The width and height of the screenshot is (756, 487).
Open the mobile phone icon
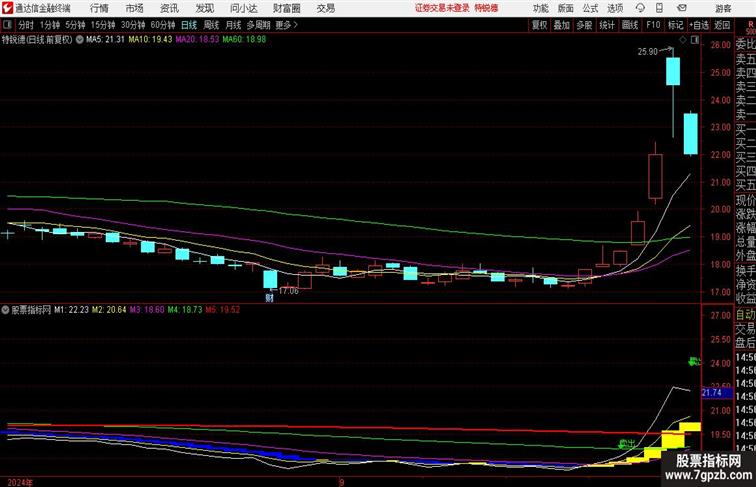coord(660,8)
